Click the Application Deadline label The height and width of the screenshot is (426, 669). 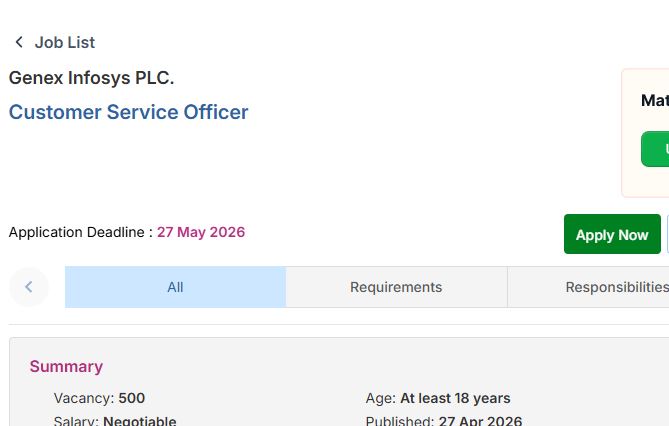click(x=80, y=232)
